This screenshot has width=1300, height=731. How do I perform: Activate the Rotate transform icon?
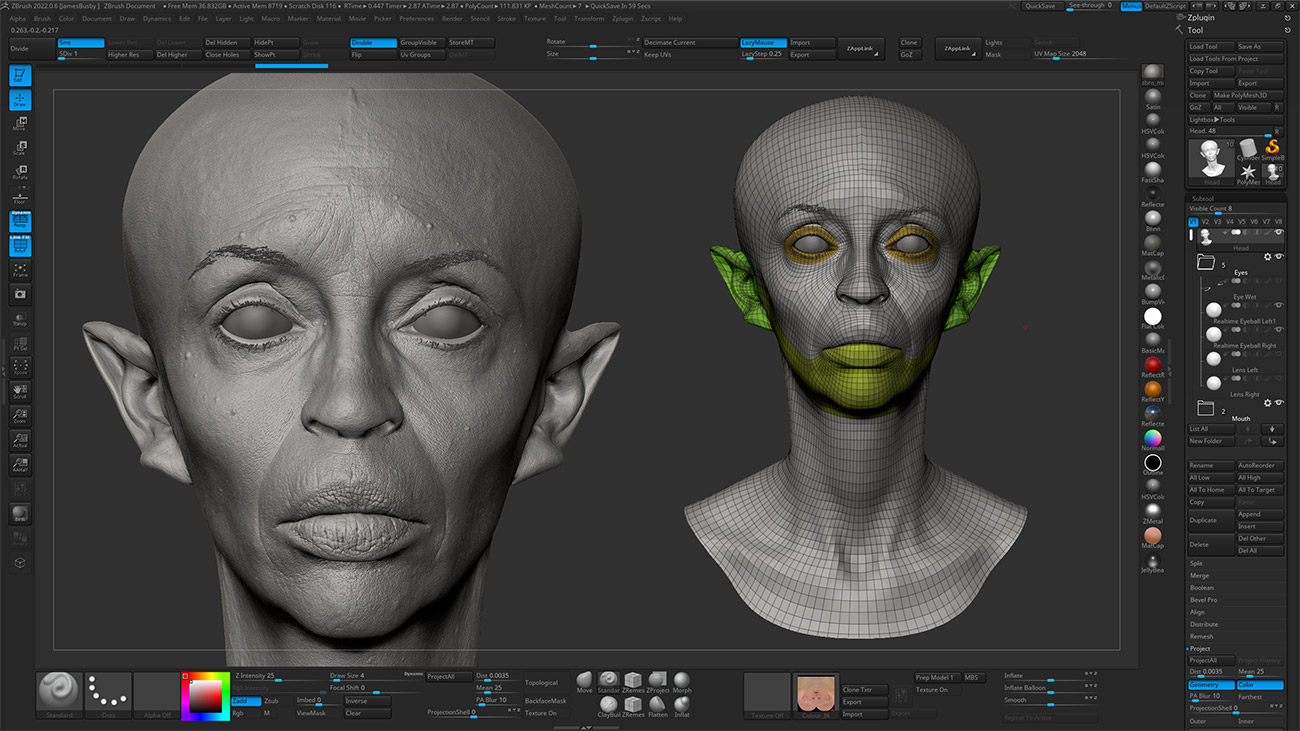20,172
